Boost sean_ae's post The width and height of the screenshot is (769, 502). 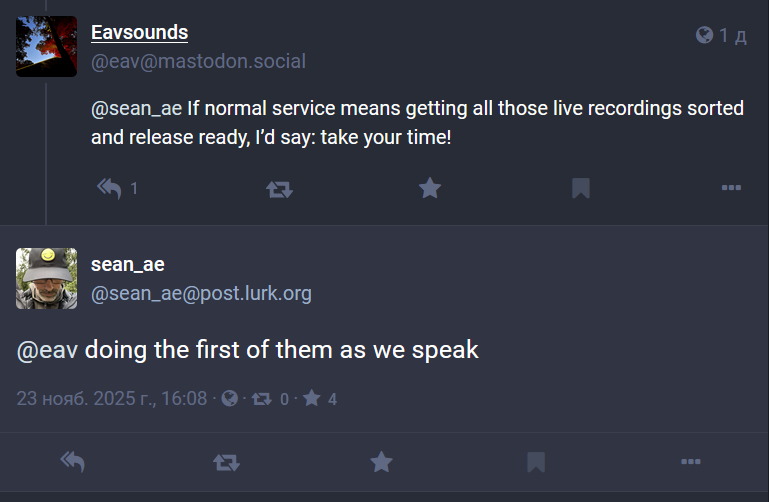tap(226, 461)
